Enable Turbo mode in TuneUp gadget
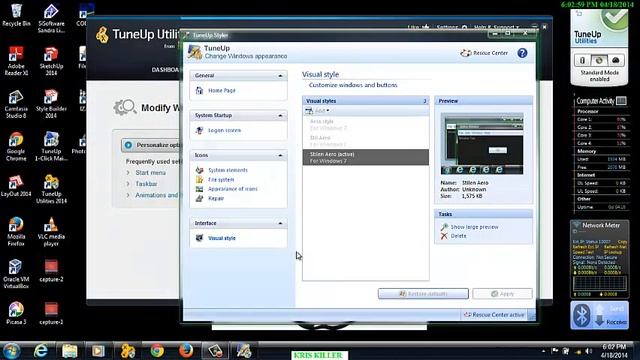 pyautogui.click(x=616, y=60)
